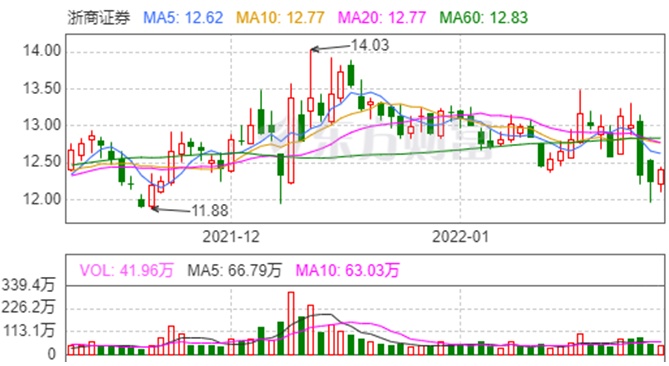Select the 2021-12 date axis label
The width and height of the screenshot is (669, 366).
231,236
